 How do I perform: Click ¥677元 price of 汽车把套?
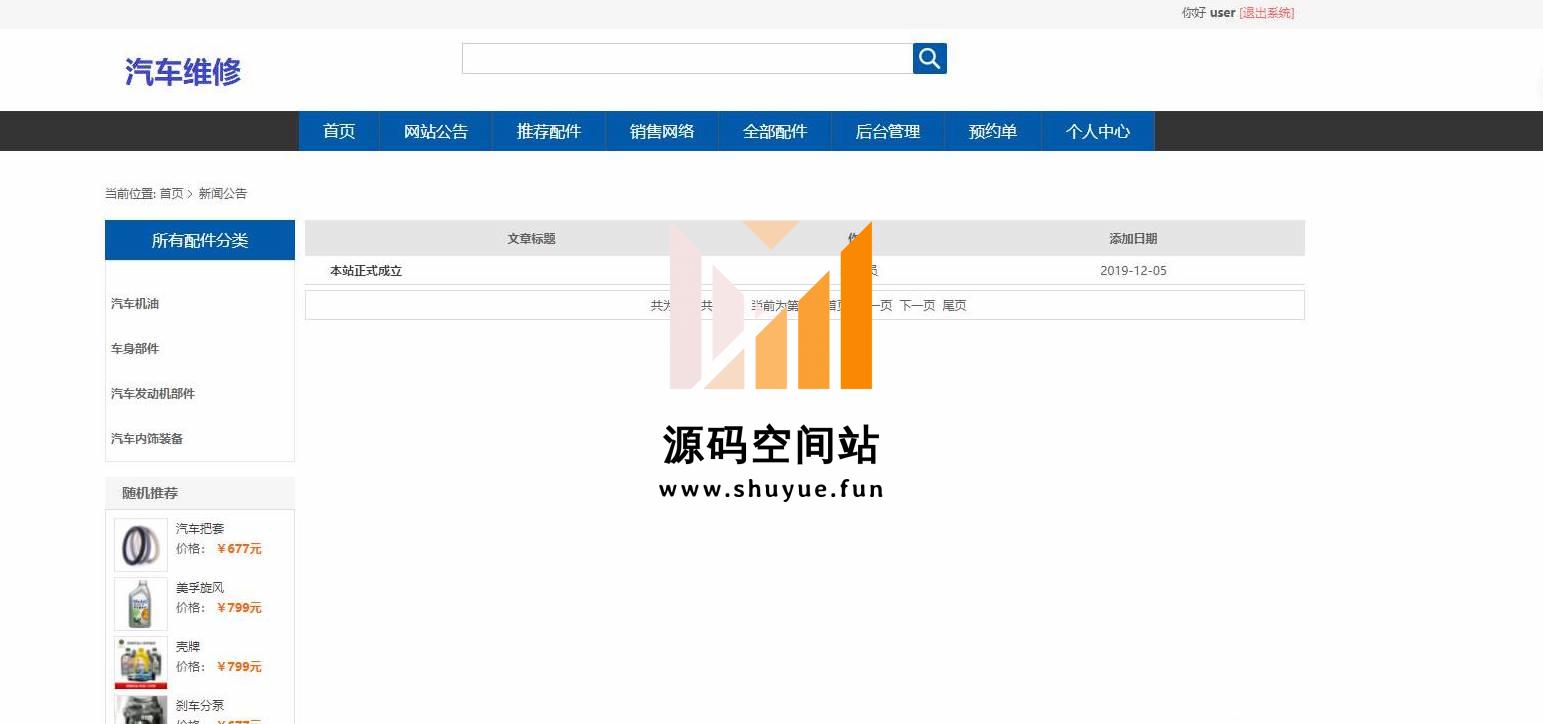pyautogui.click(x=239, y=549)
